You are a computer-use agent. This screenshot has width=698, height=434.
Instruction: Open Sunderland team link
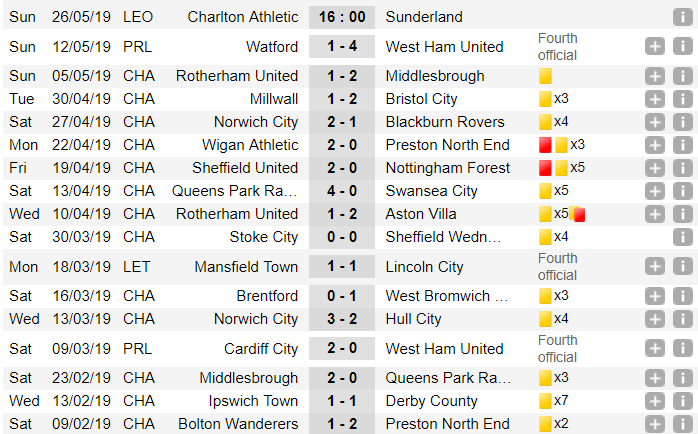pos(424,17)
